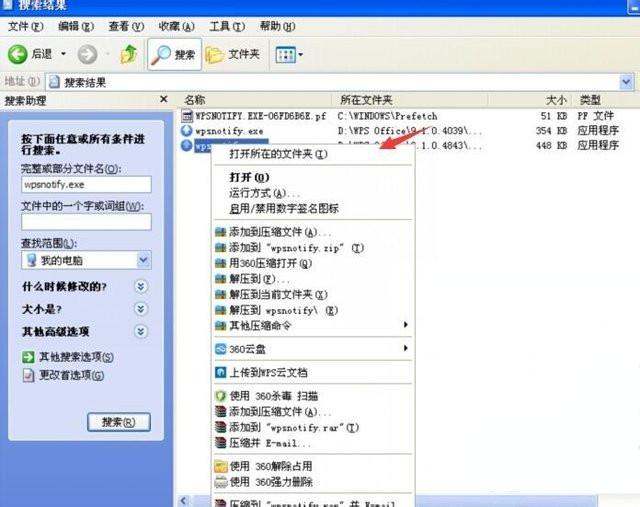Click 360云盘 cloud icon in menu
Screen dimensions: 640x507
(220, 349)
